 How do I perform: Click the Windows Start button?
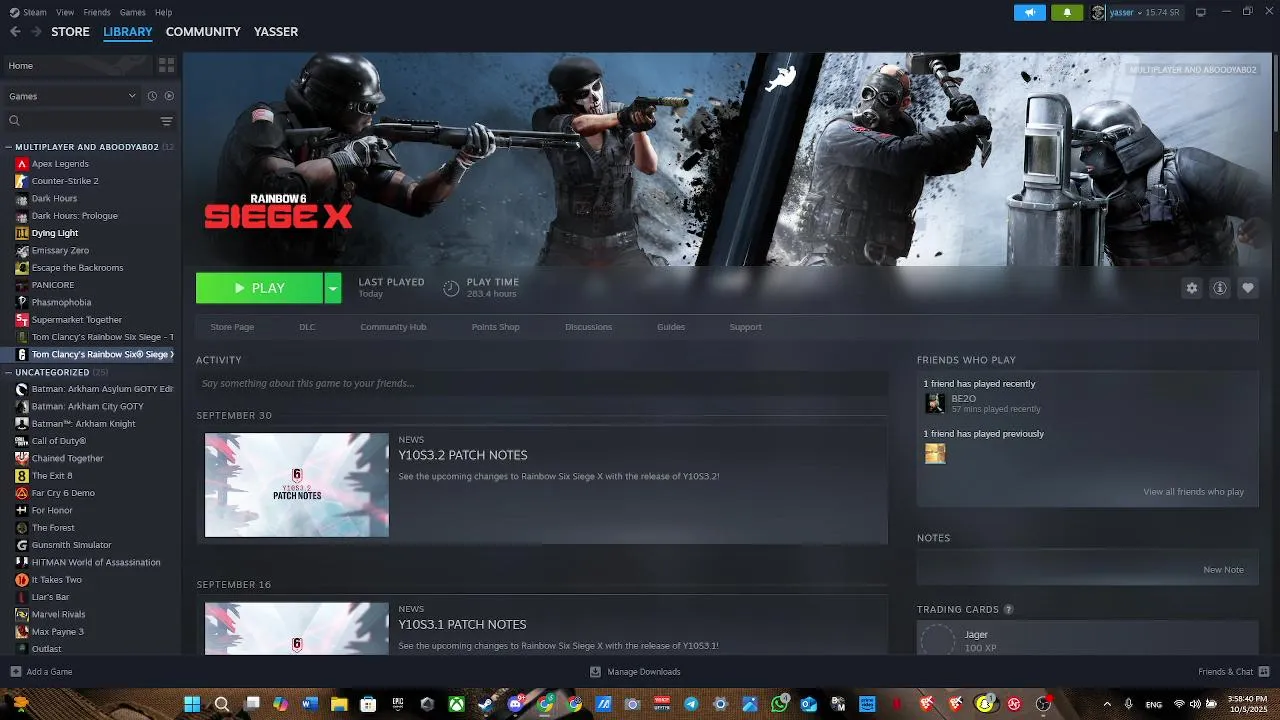(191, 704)
